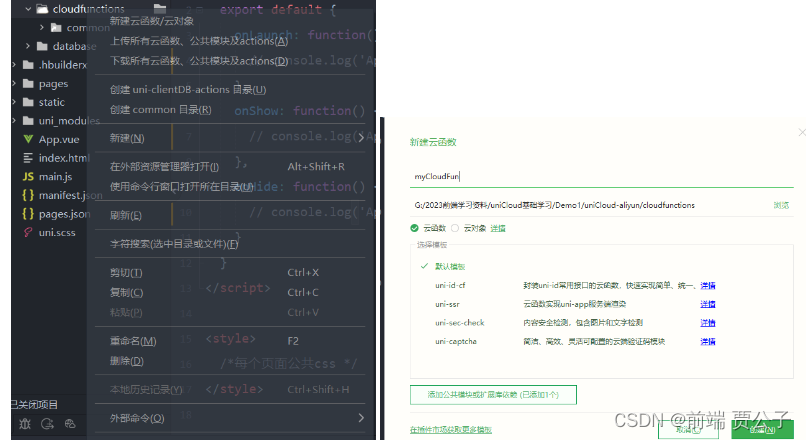
Task: Click the sync icon in bottom bar
Action: (47, 424)
